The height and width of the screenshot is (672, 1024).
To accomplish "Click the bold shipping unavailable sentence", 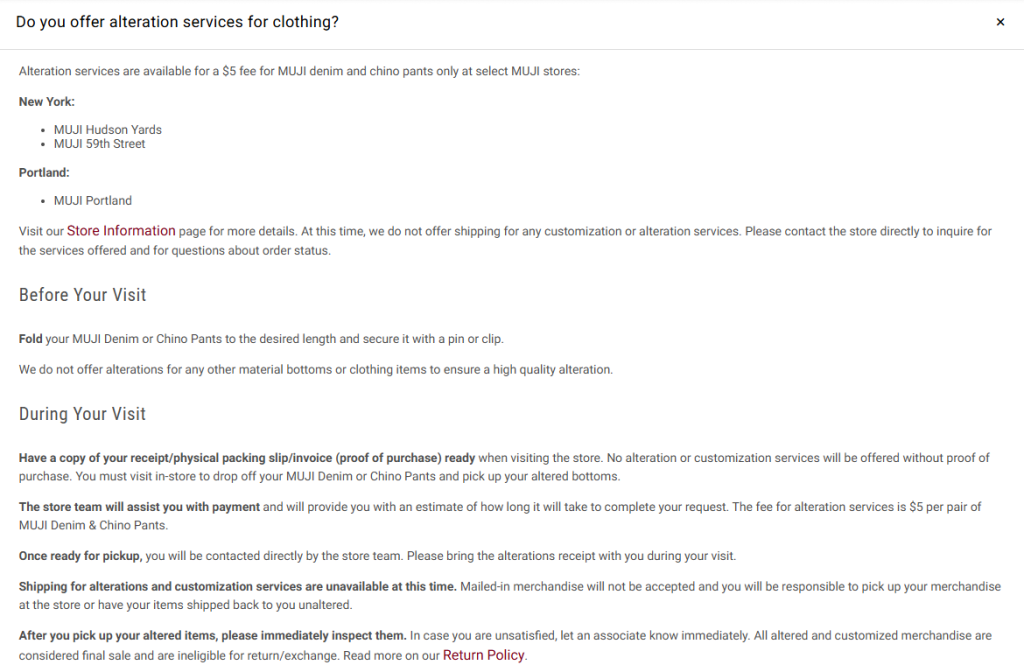I will [238, 587].
